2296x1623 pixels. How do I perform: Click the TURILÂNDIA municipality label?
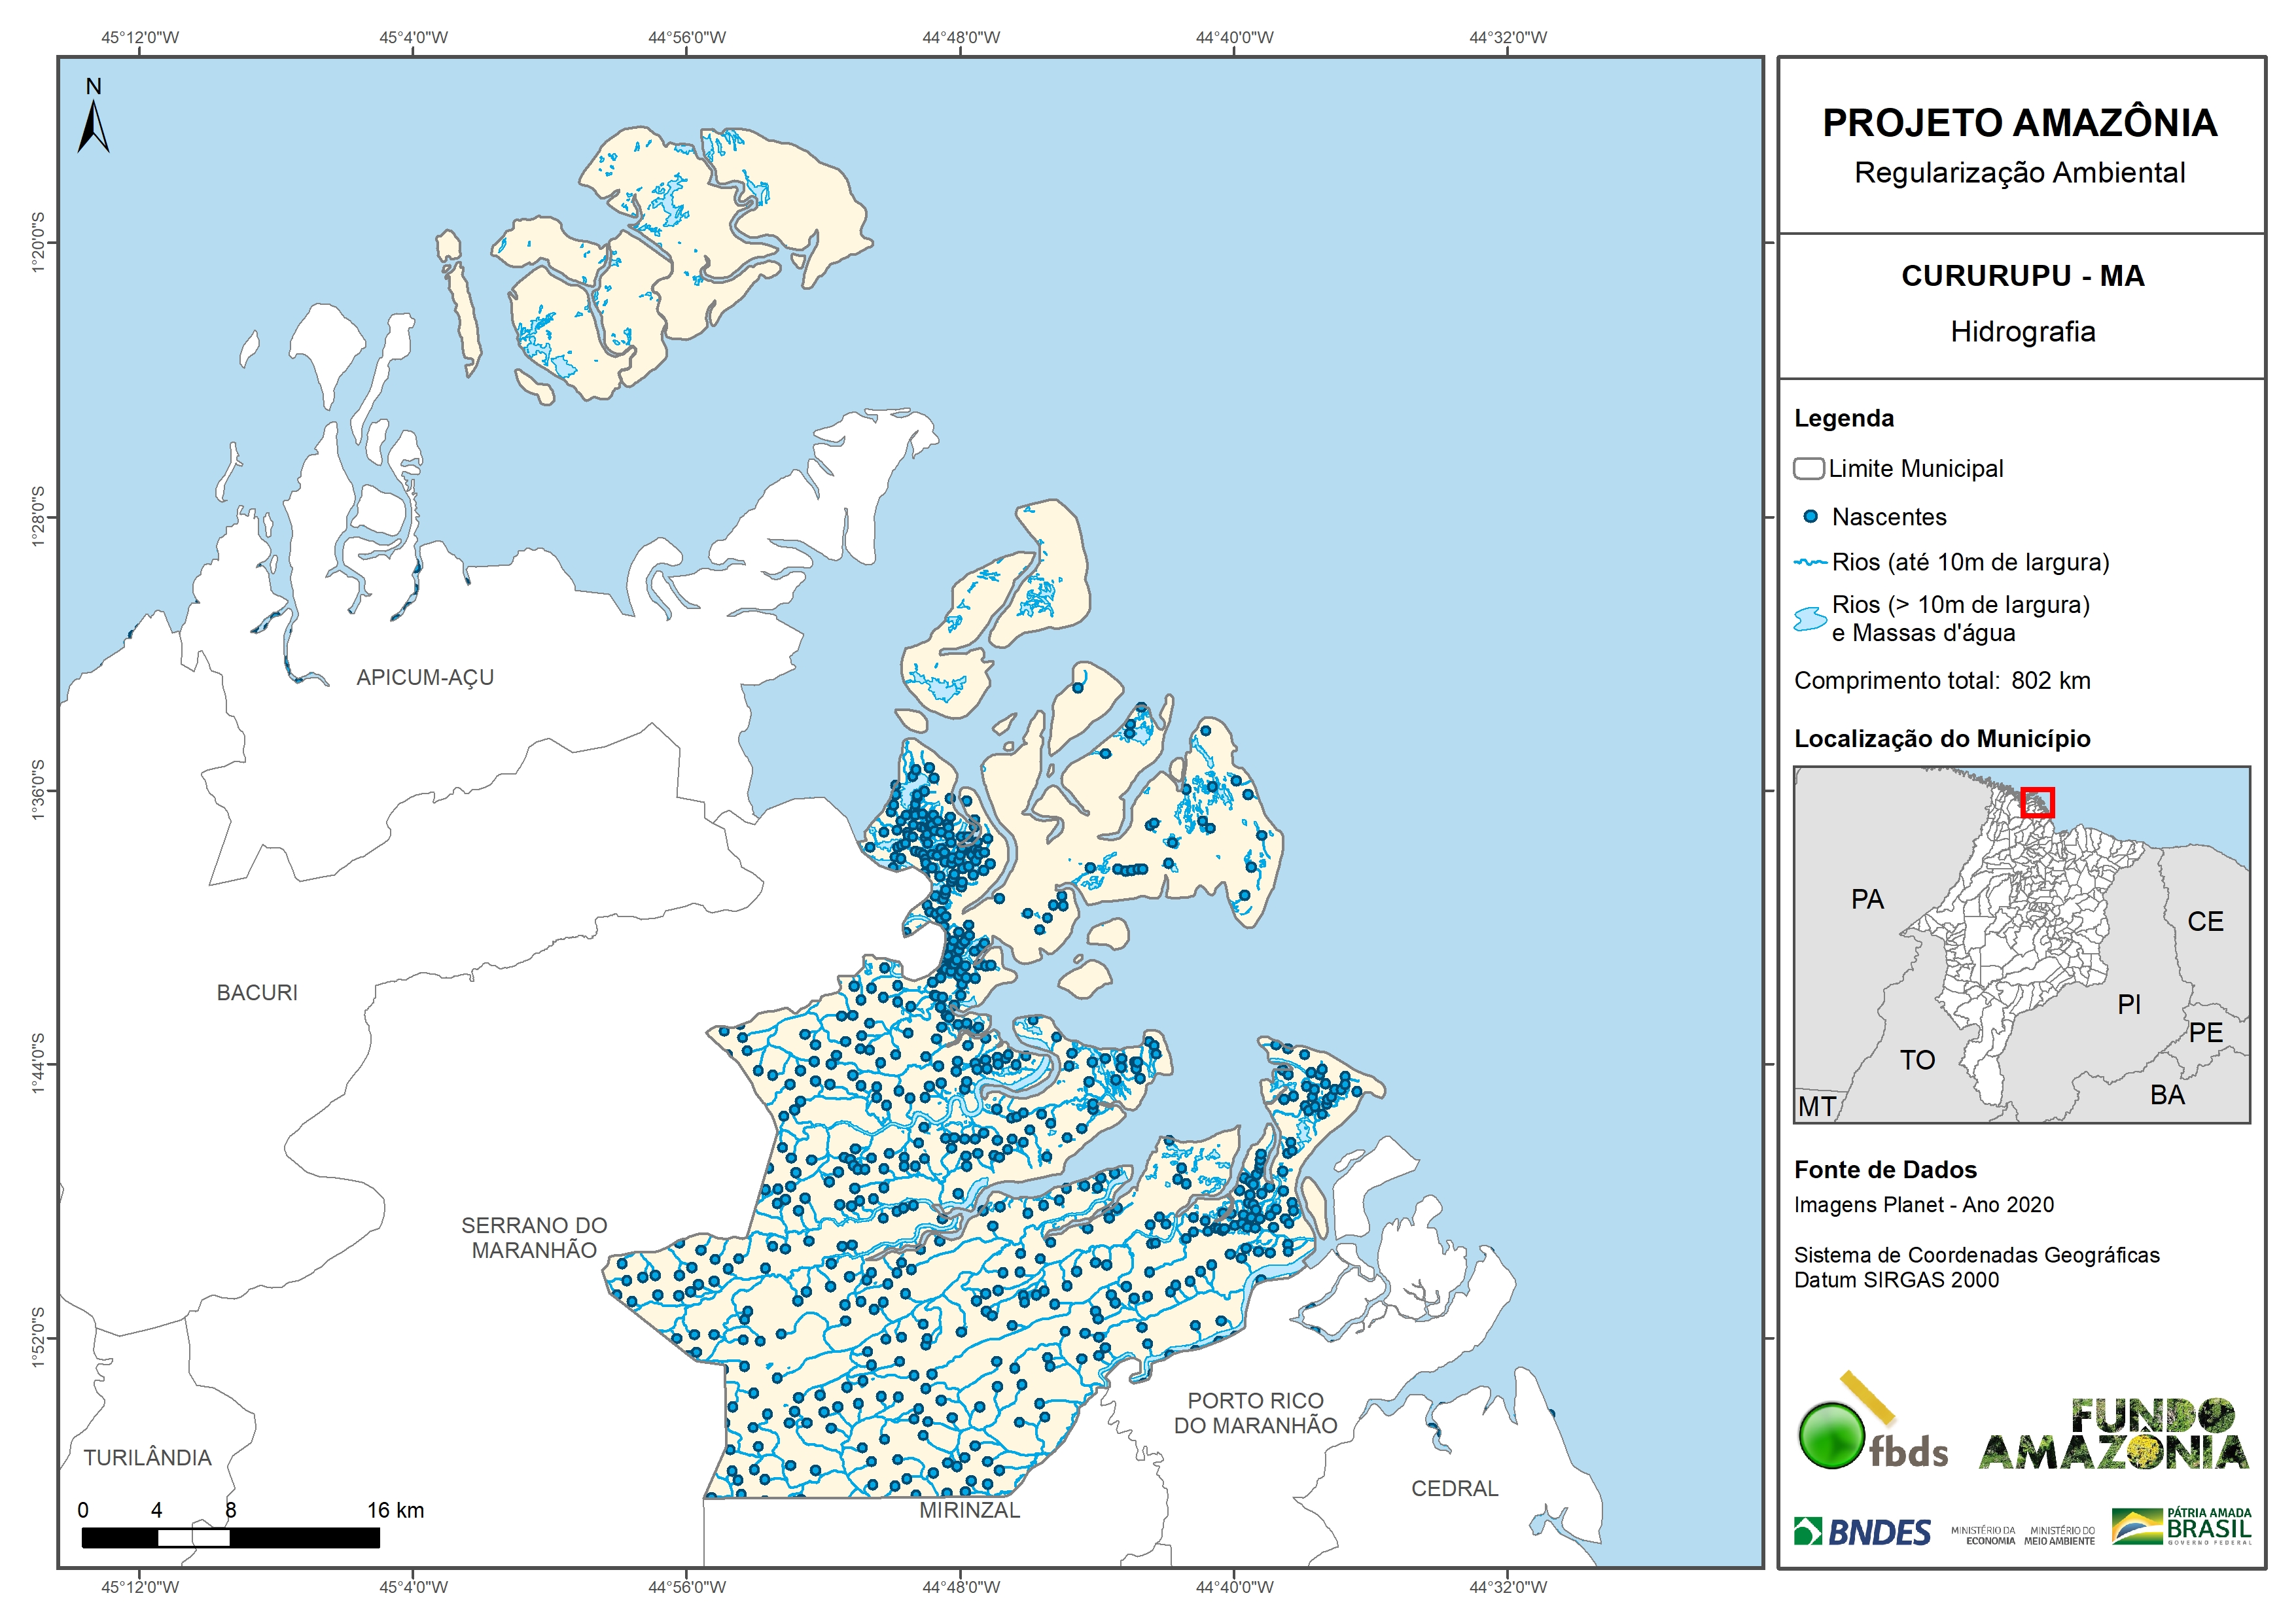(147, 1458)
